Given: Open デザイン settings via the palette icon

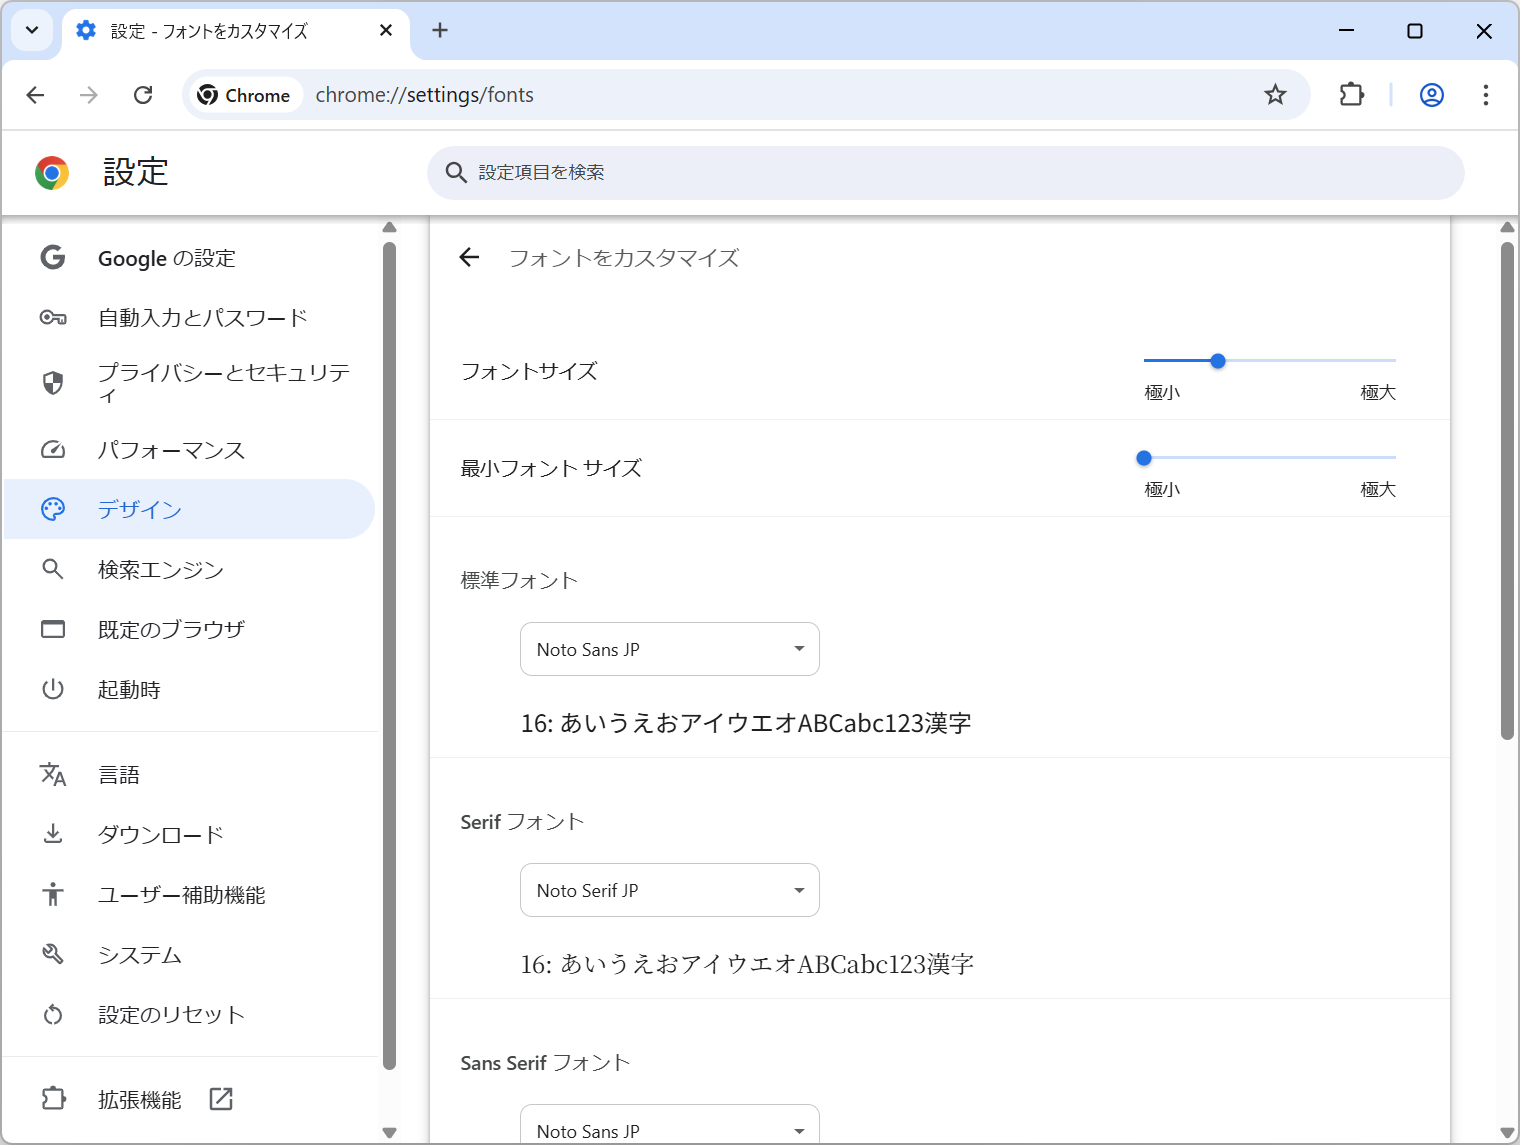Looking at the screenshot, I should coord(53,509).
